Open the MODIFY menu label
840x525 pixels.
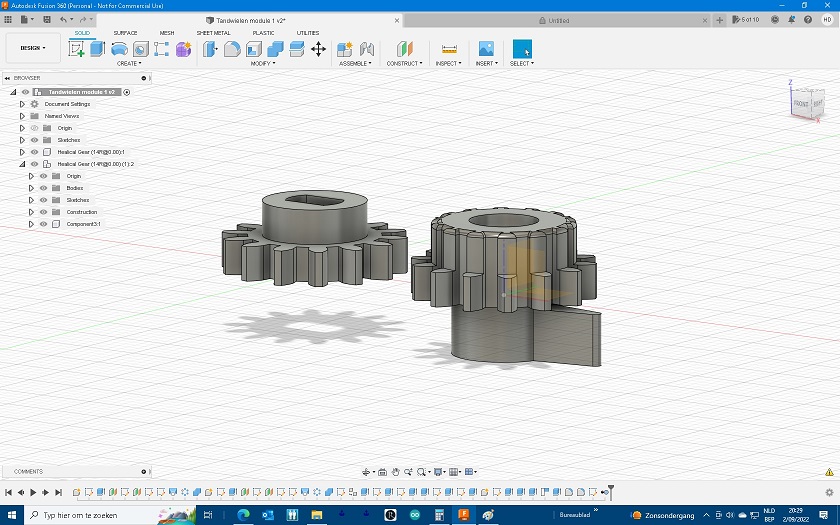click(262, 63)
